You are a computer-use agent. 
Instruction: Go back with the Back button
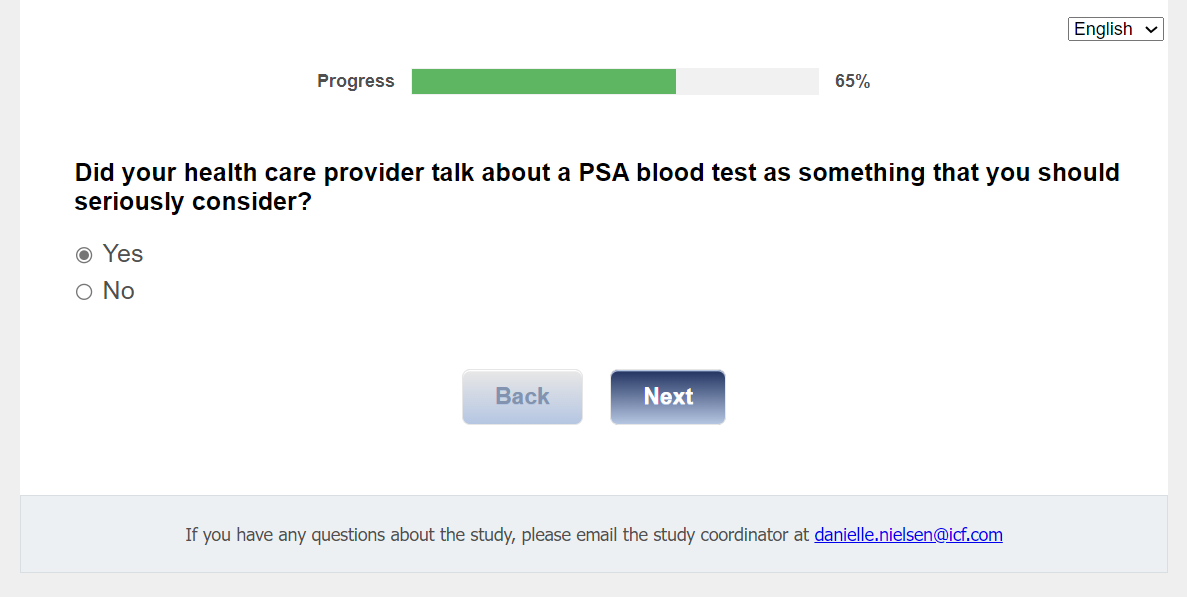pos(522,397)
